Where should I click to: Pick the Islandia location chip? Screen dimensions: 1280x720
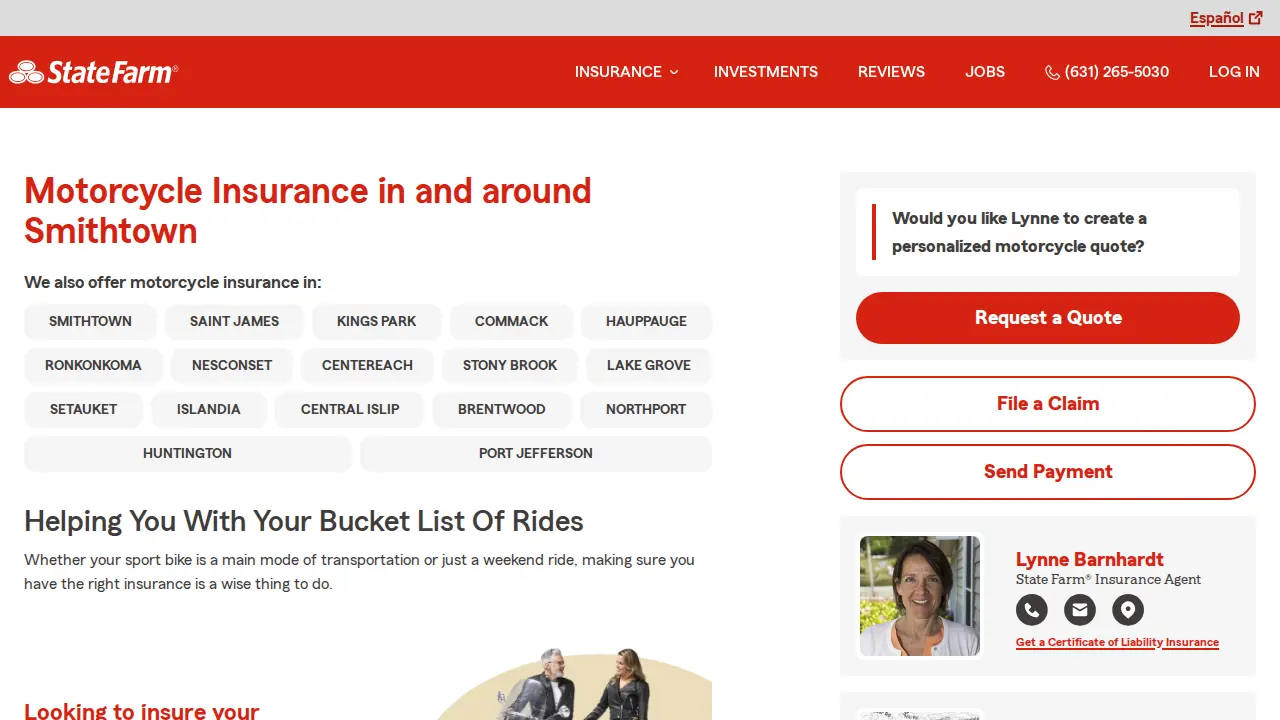(x=209, y=409)
